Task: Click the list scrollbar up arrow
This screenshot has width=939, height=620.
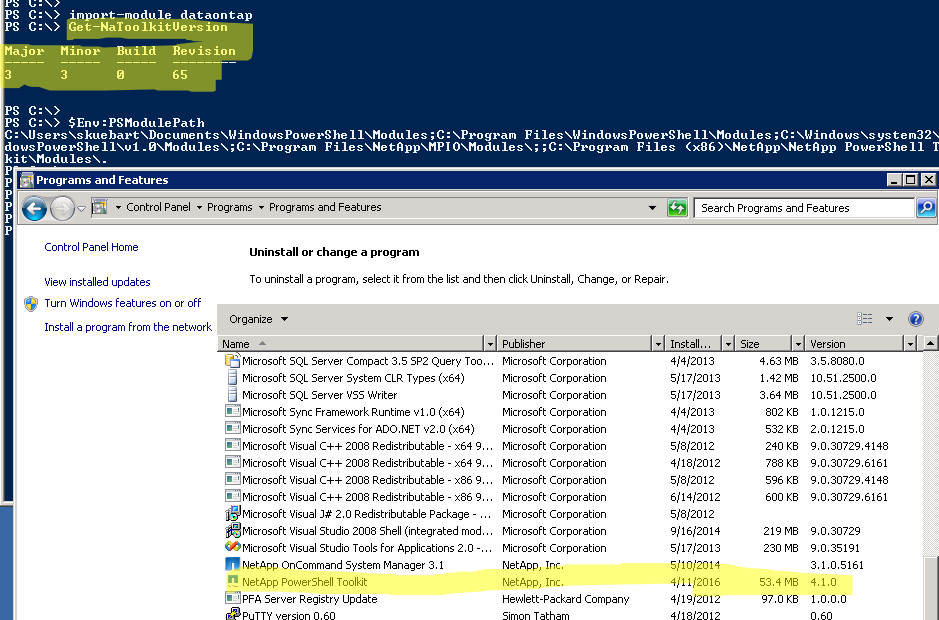Action: [930, 343]
